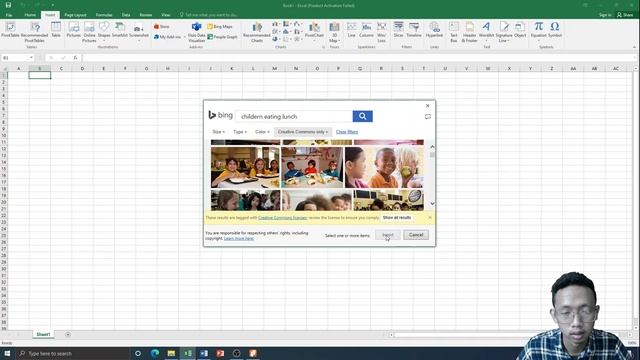Switch to the Page Layout tab
This screenshot has width=640, height=360.
click(x=76, y=15)
